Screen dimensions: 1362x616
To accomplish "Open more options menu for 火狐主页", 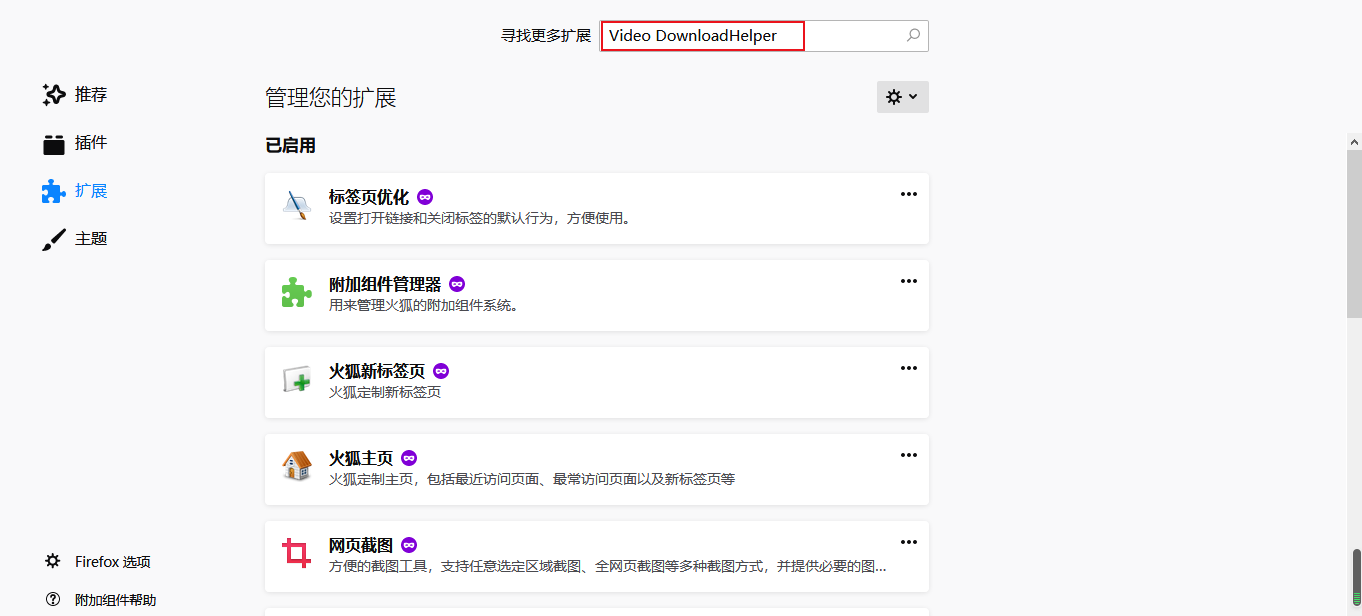I will click(909, 455).
